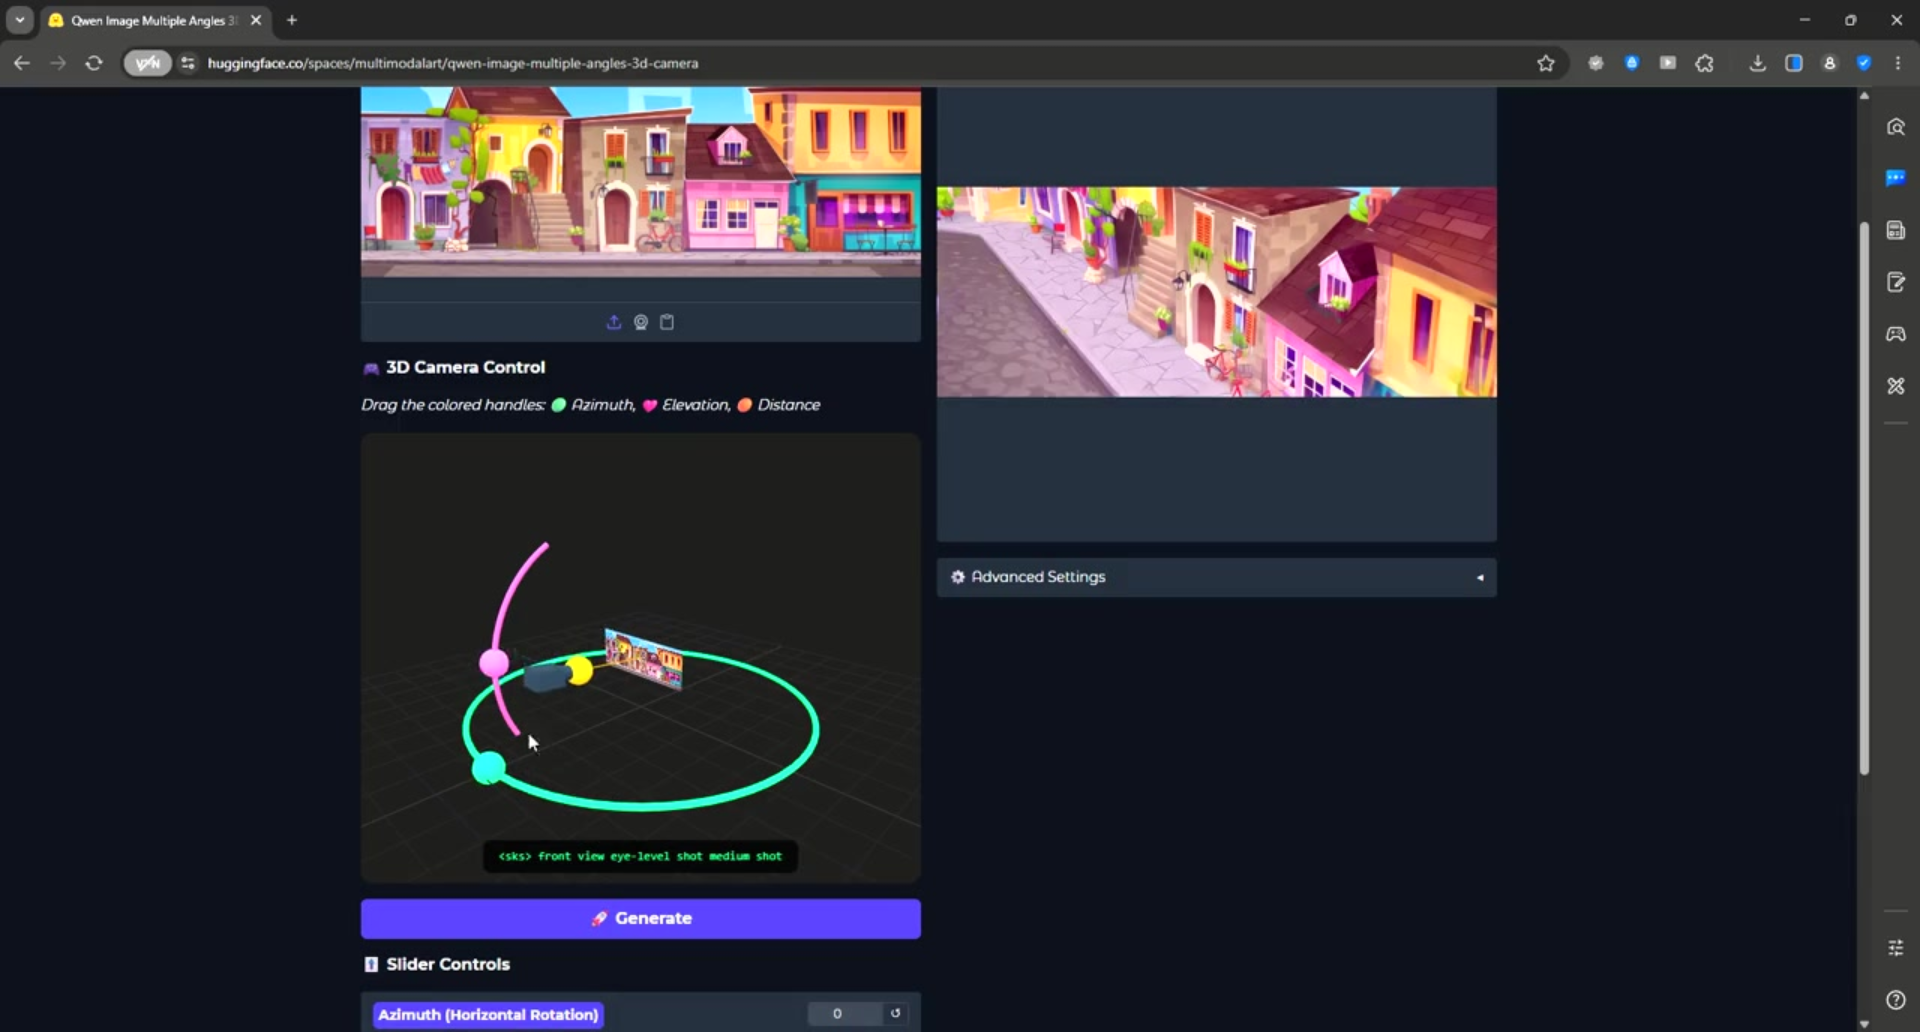Open the sidebar chat bubble icon
The height and width of the screenshot is (1032, 1920).
(1895, 179)
